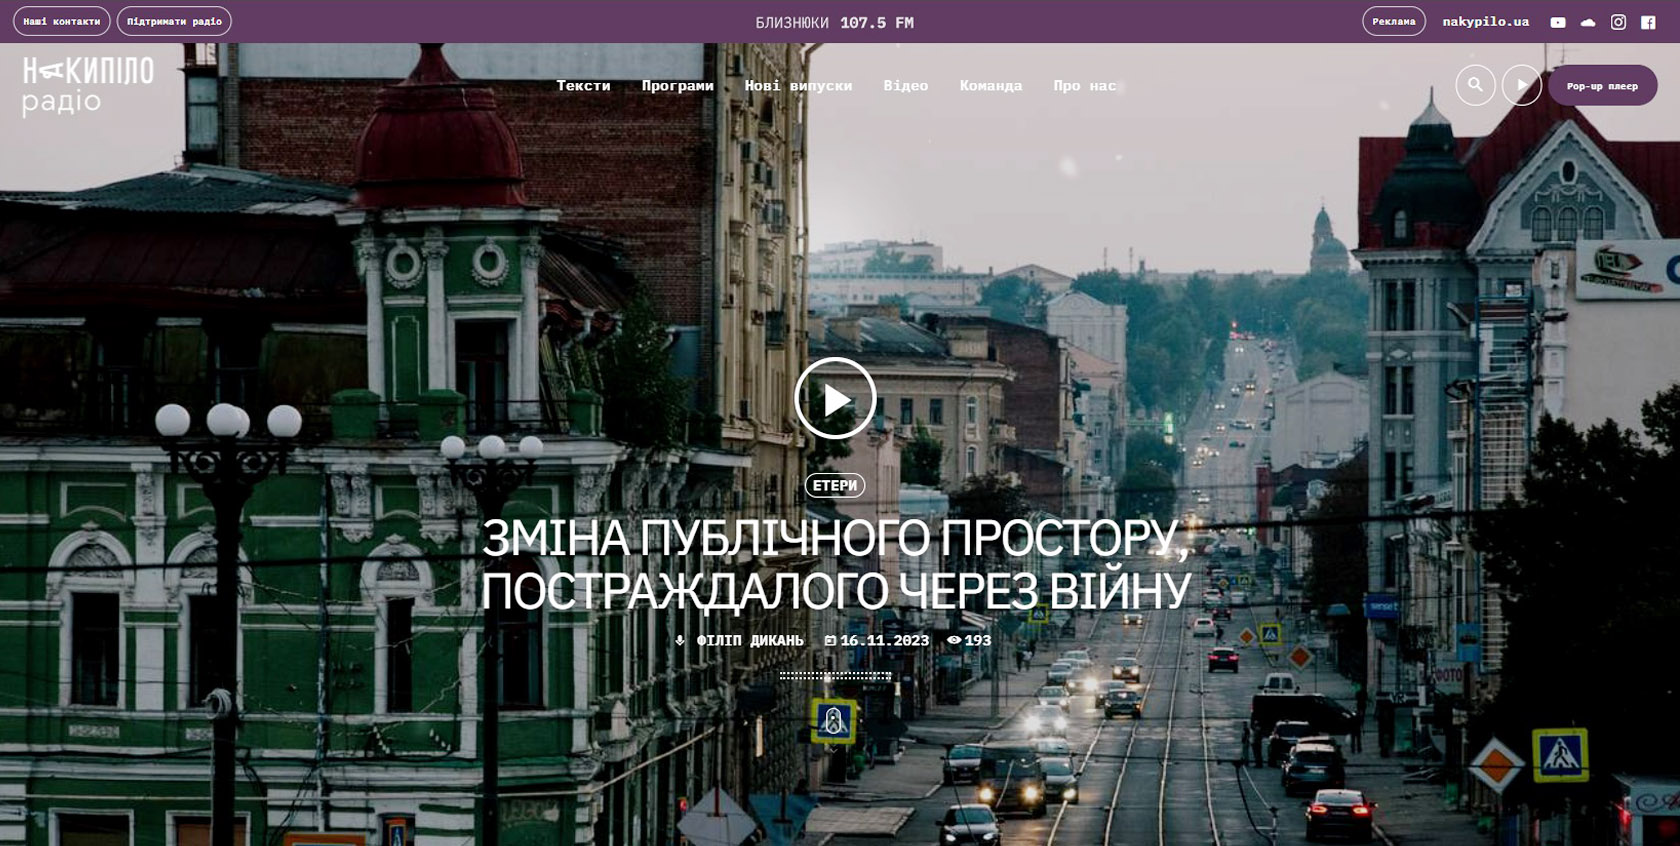
Task: Open the Pop-up плеєр button
Action: point(1602,86)
